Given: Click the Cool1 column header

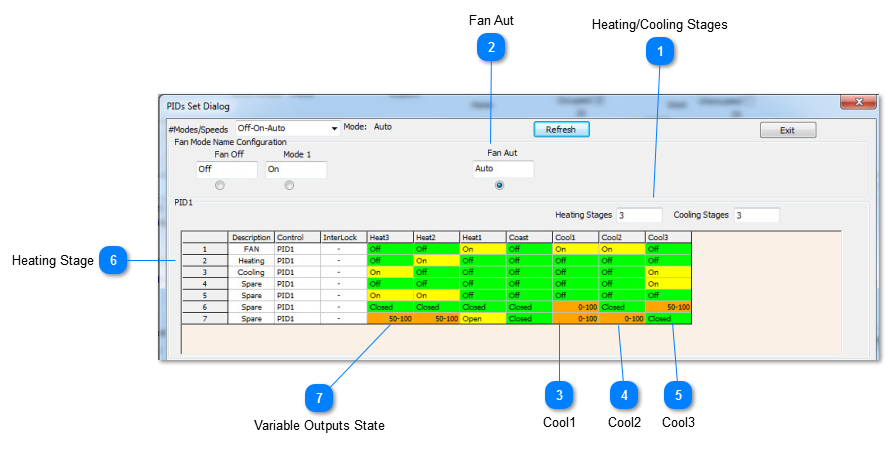Looking at the screenshot, I should point(576,237).
